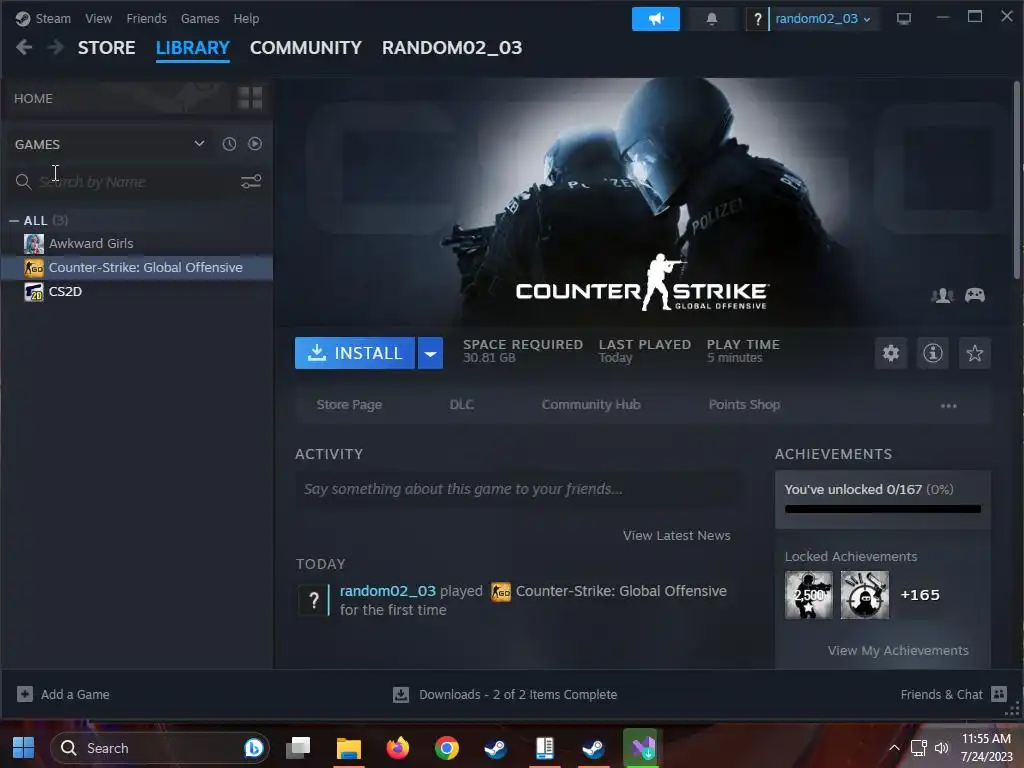Add game to favorites star
Viewport: 1024px width, 768px height.
tap(974, 353)
